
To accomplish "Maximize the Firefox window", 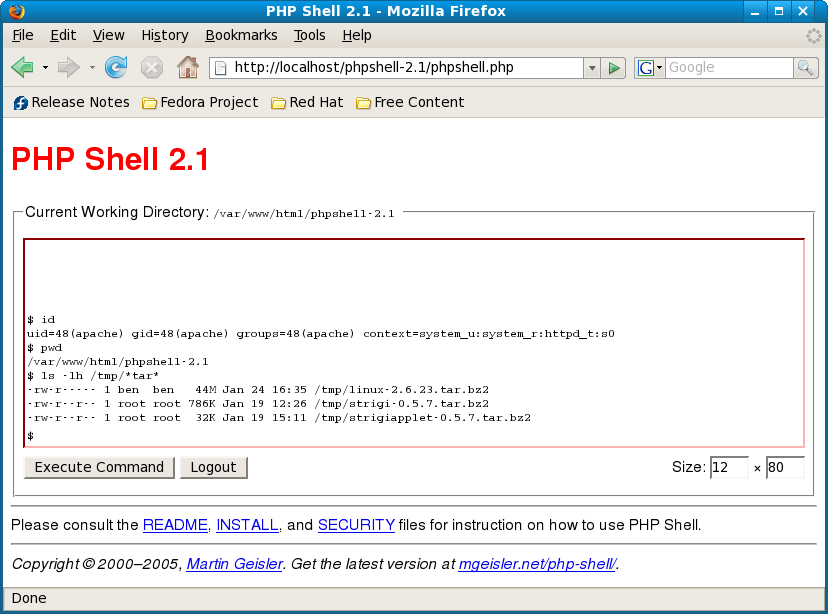I will pos(779,11).
